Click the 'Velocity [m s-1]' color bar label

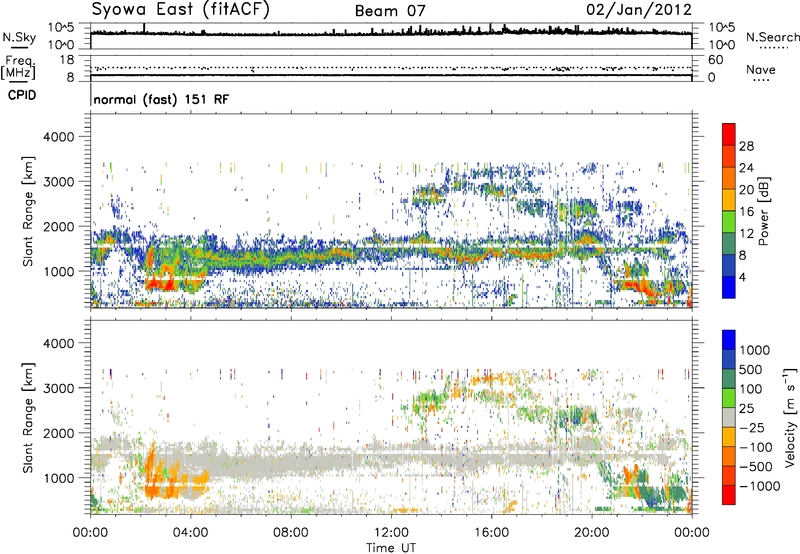790,417
